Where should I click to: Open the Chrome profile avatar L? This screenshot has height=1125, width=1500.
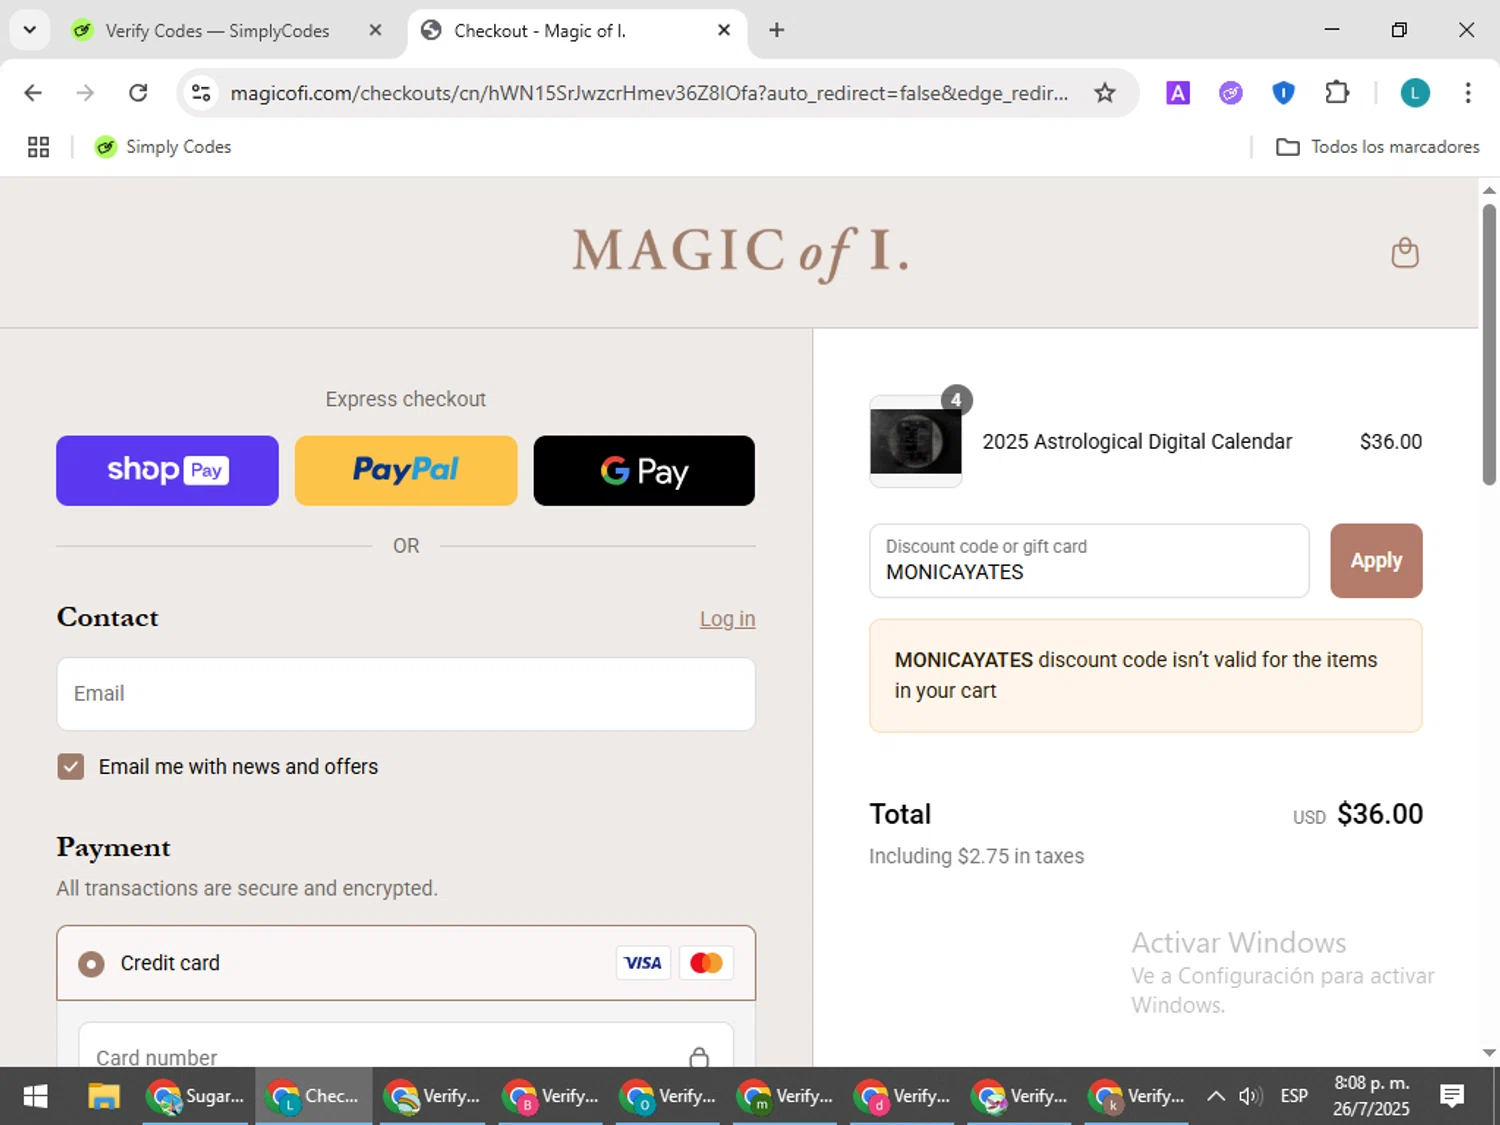[x=1414, y=93]
